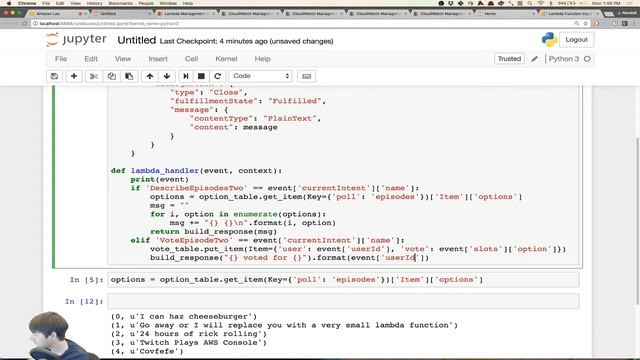The width and height of the screenshot is (640, 360).
Task: Switch to the Amazon Lex tab
Action: pos(57,13)
